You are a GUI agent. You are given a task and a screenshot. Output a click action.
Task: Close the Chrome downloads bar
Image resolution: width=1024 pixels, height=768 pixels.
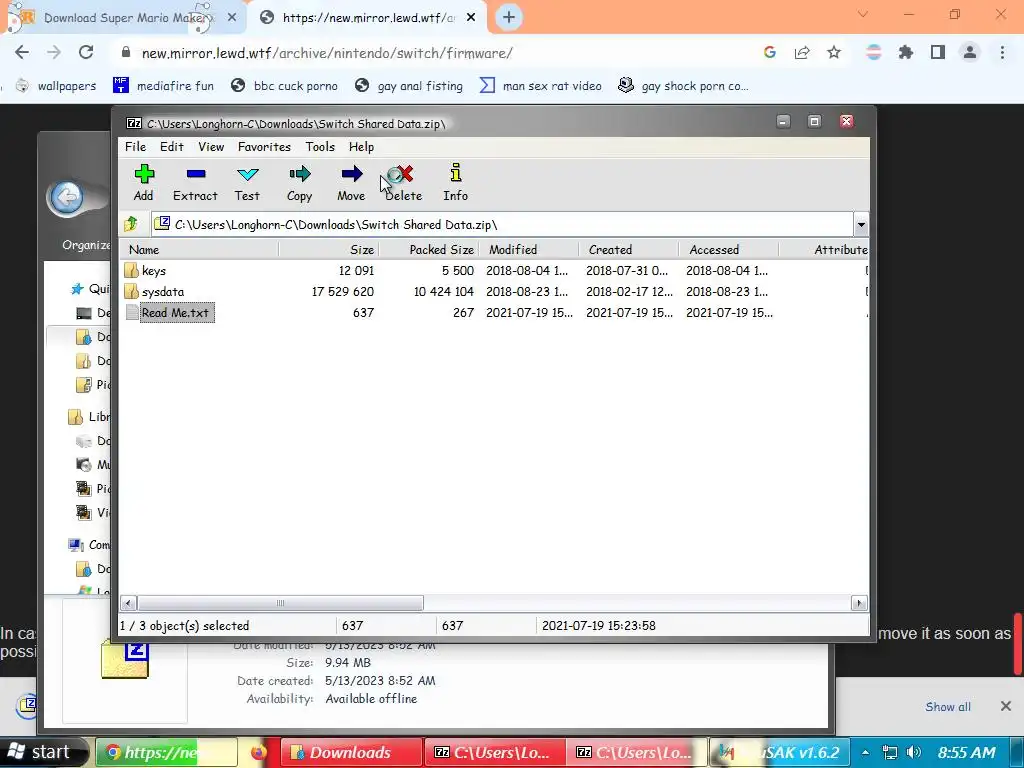(x=1006, y=706)
